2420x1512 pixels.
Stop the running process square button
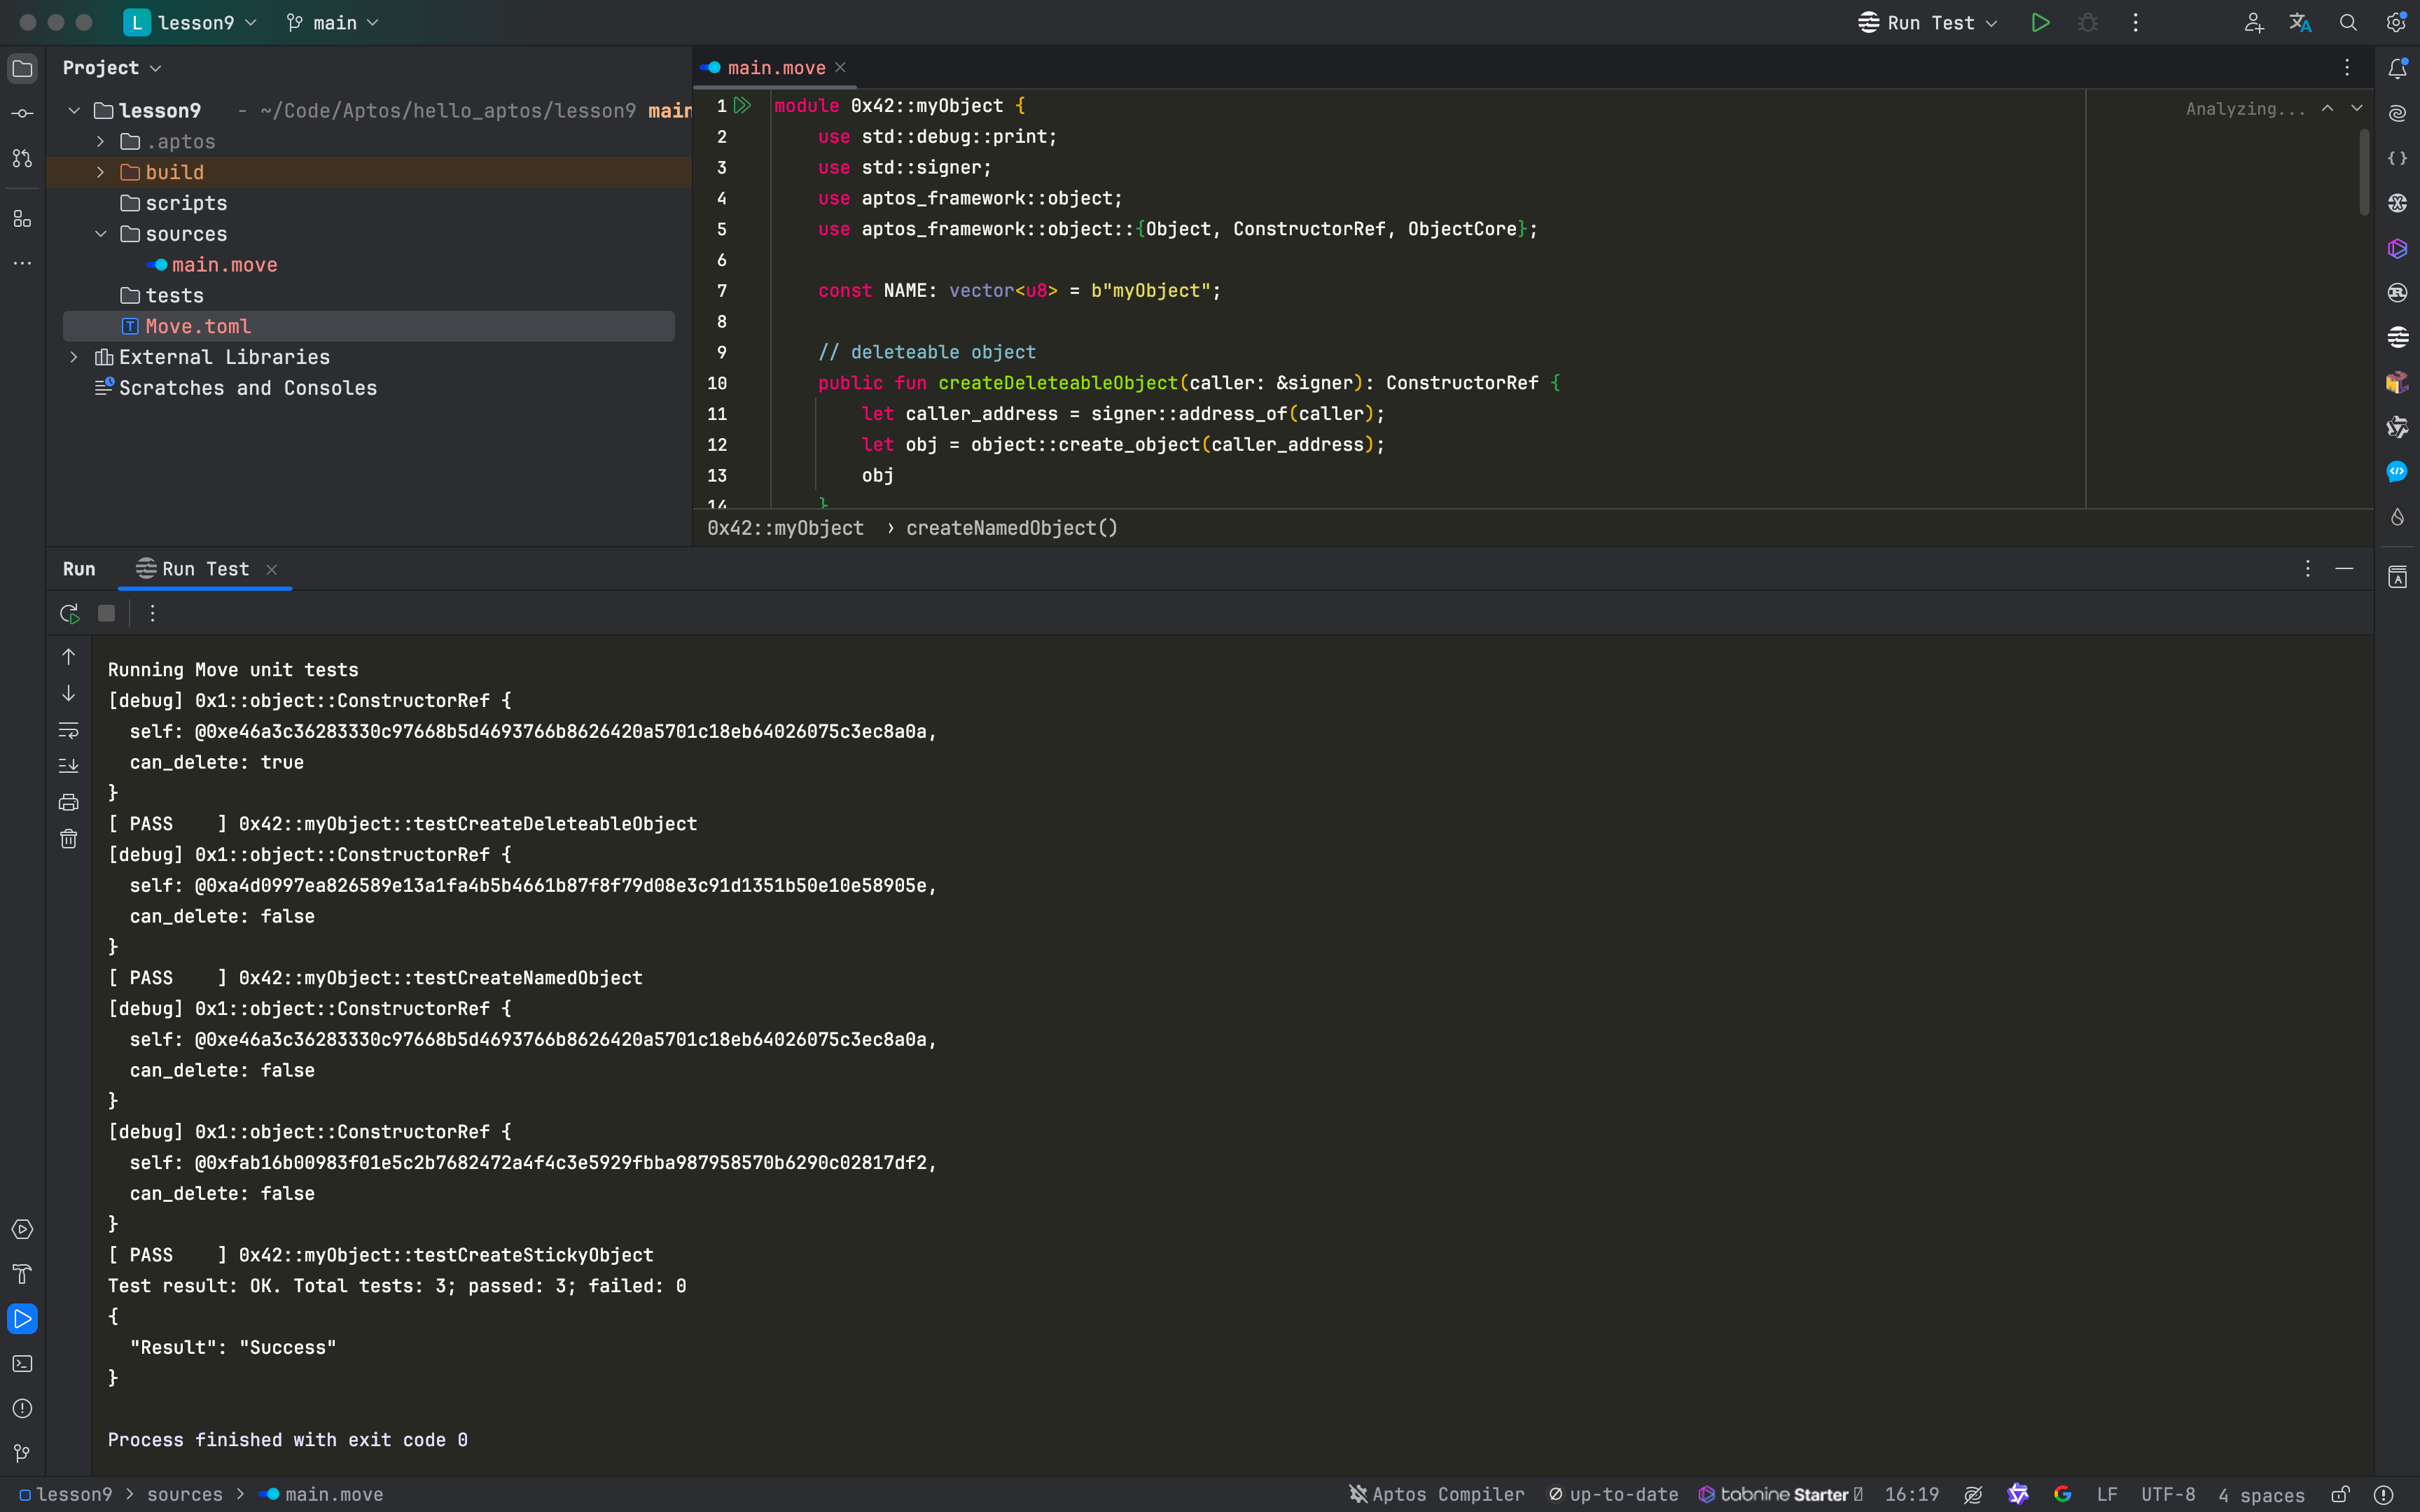[106, 613]
